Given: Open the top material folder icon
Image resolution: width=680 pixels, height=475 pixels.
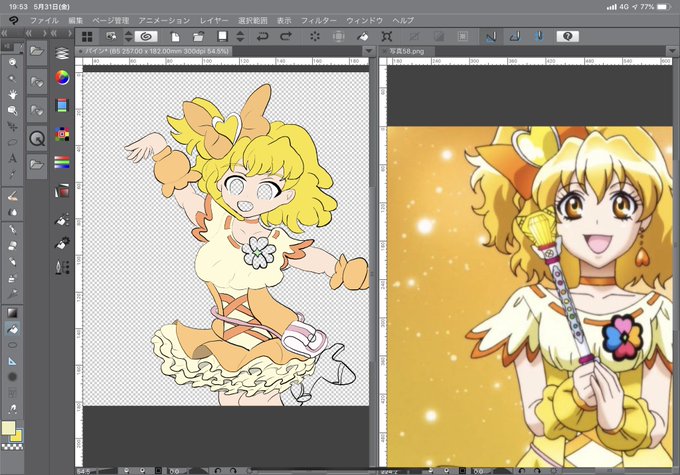Looking at the screenshot, I should [x=37, y=52].
